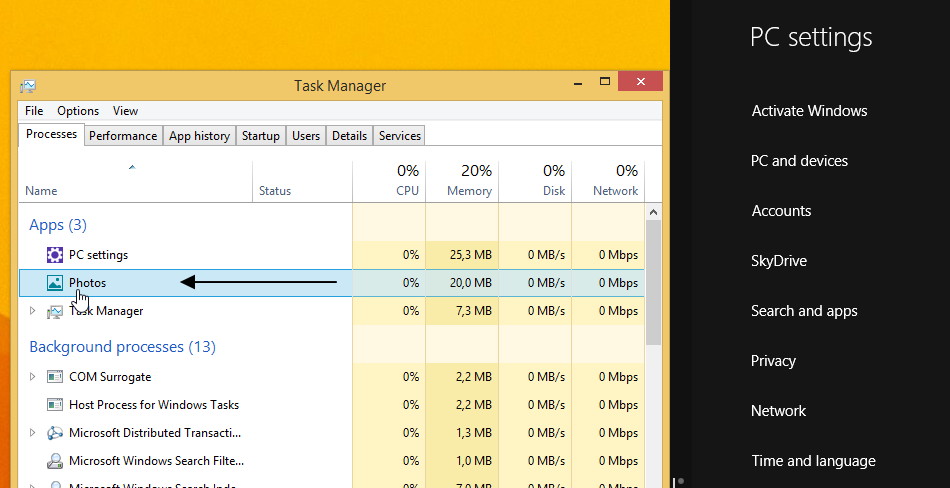The image size is (950, 488).
Task: Sort processes by CPU column
Action: click(390, 181)
